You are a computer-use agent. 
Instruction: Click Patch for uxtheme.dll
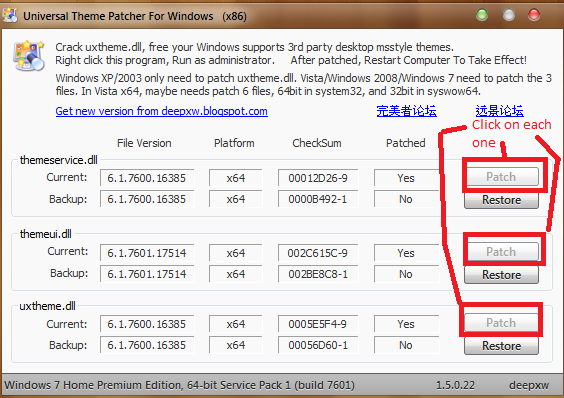(x=501, y=323)
